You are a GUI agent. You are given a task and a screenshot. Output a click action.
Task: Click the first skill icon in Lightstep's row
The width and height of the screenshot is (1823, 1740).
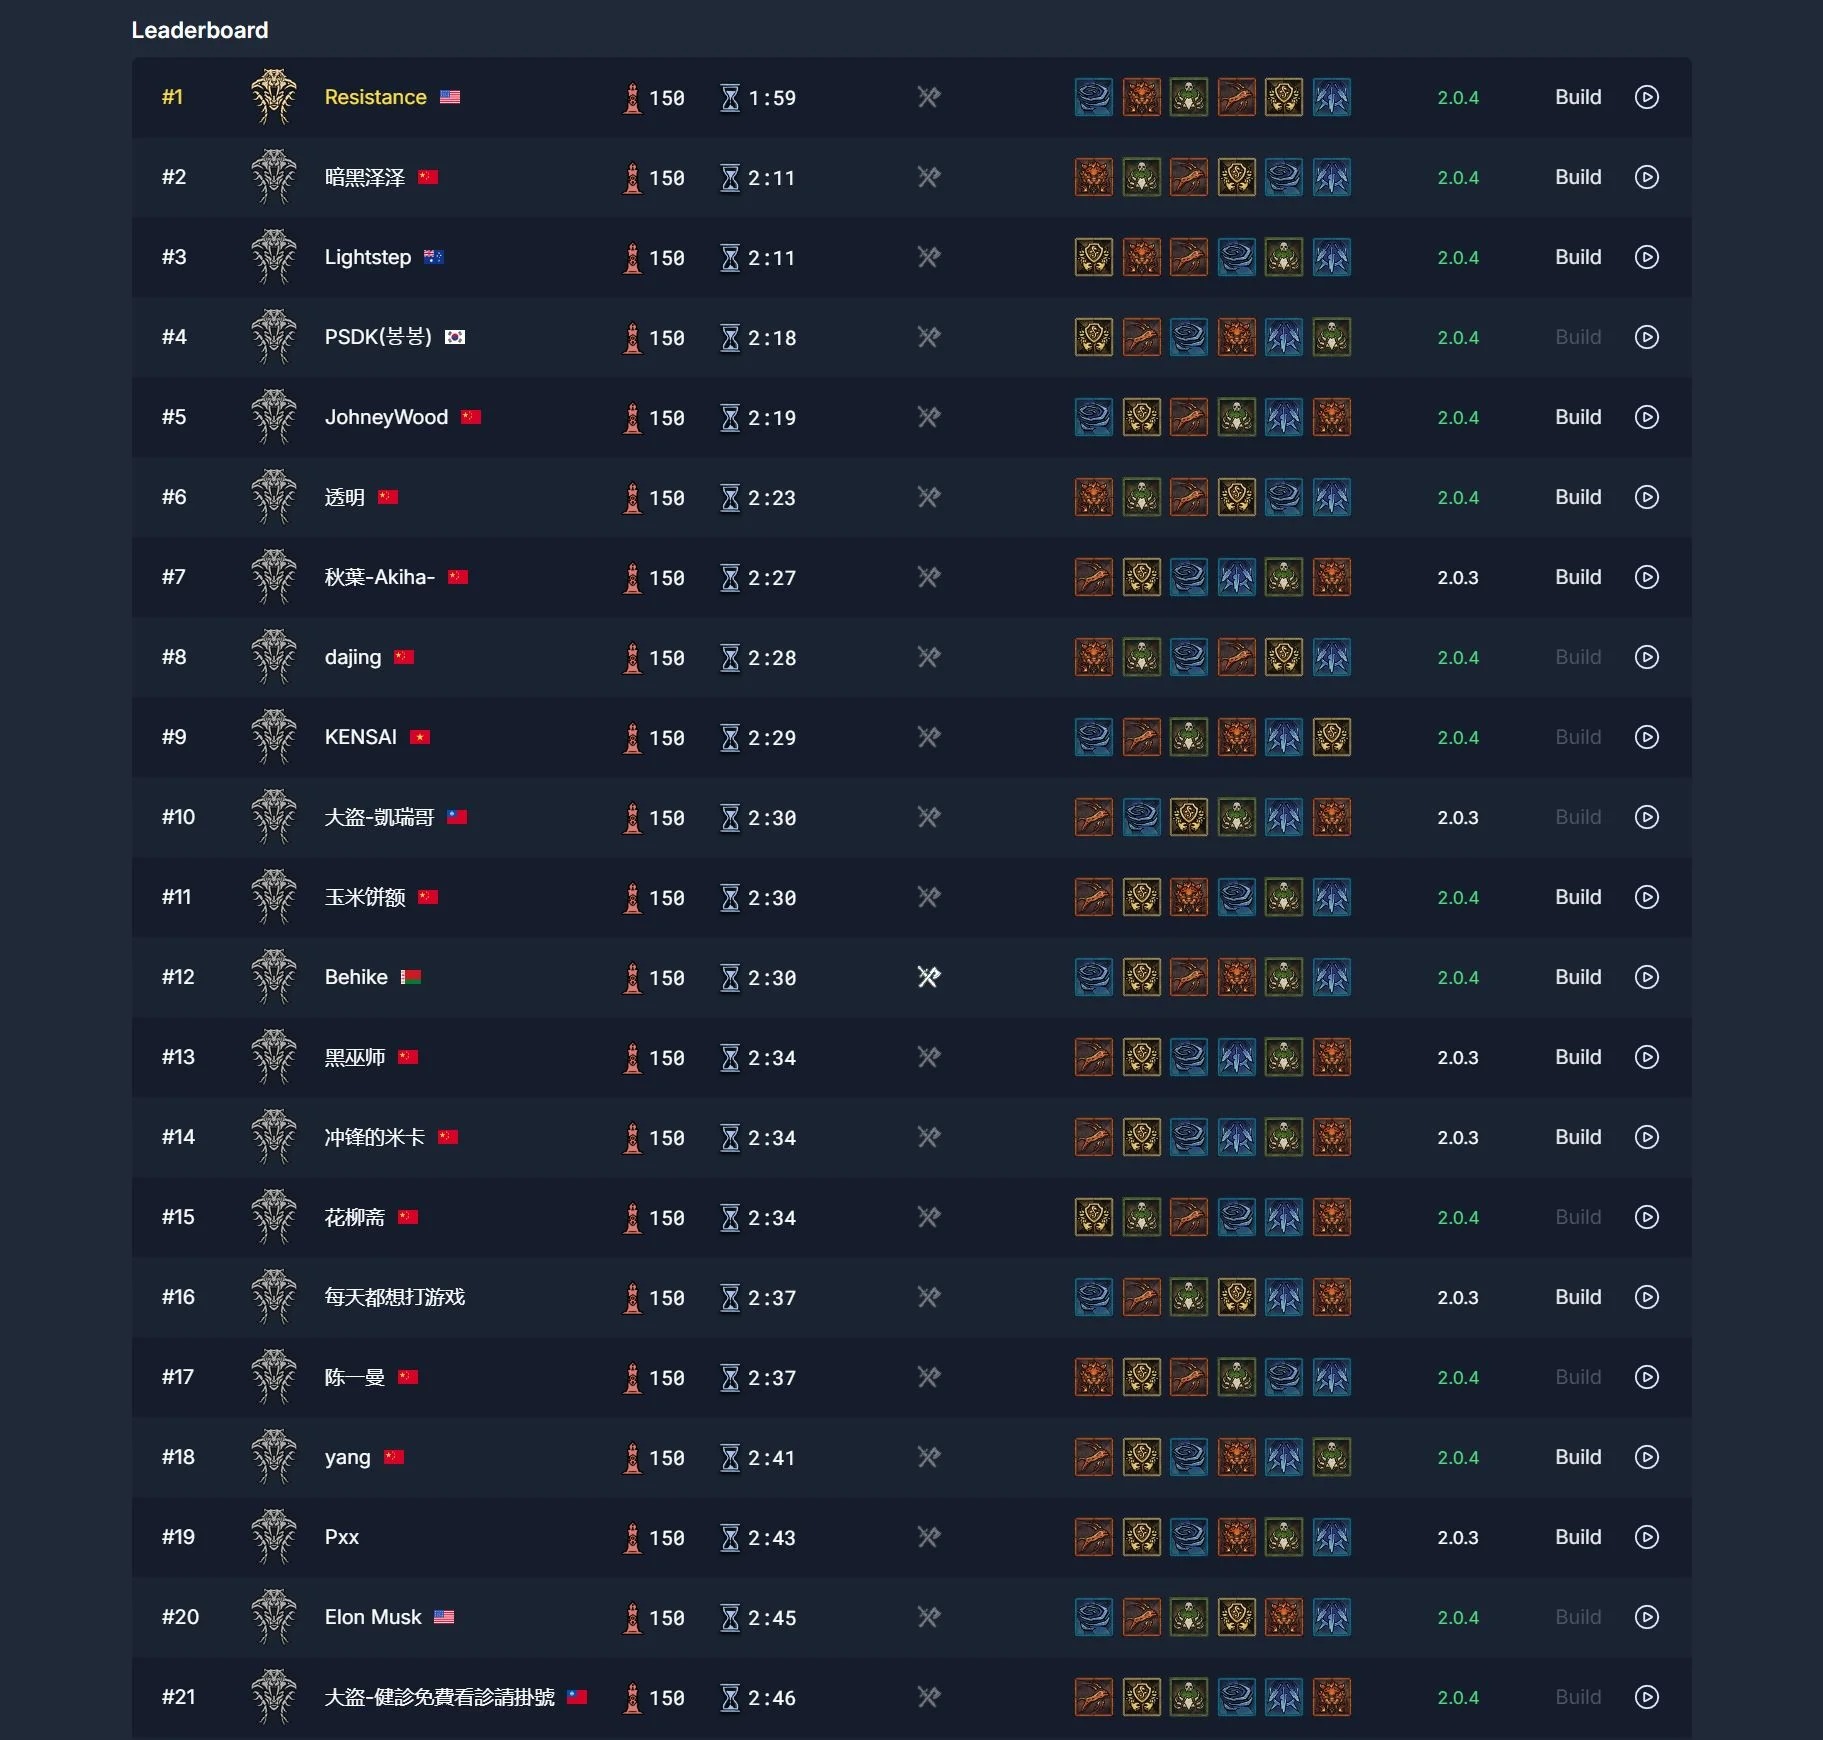[x=1093, y=257]
